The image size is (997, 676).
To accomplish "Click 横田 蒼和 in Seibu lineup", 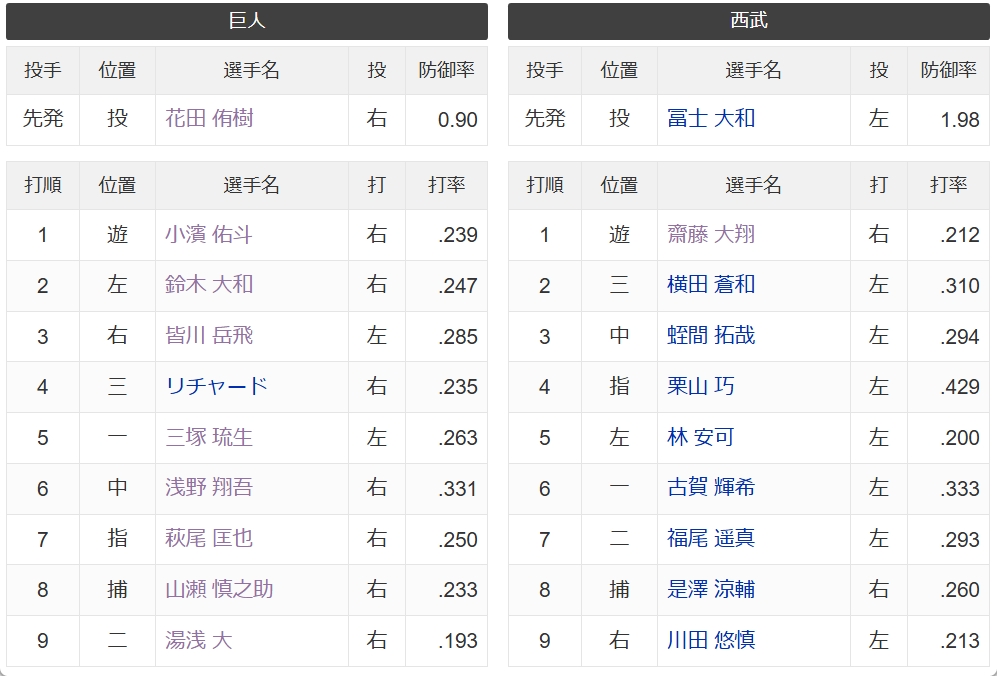I will 711,285.
